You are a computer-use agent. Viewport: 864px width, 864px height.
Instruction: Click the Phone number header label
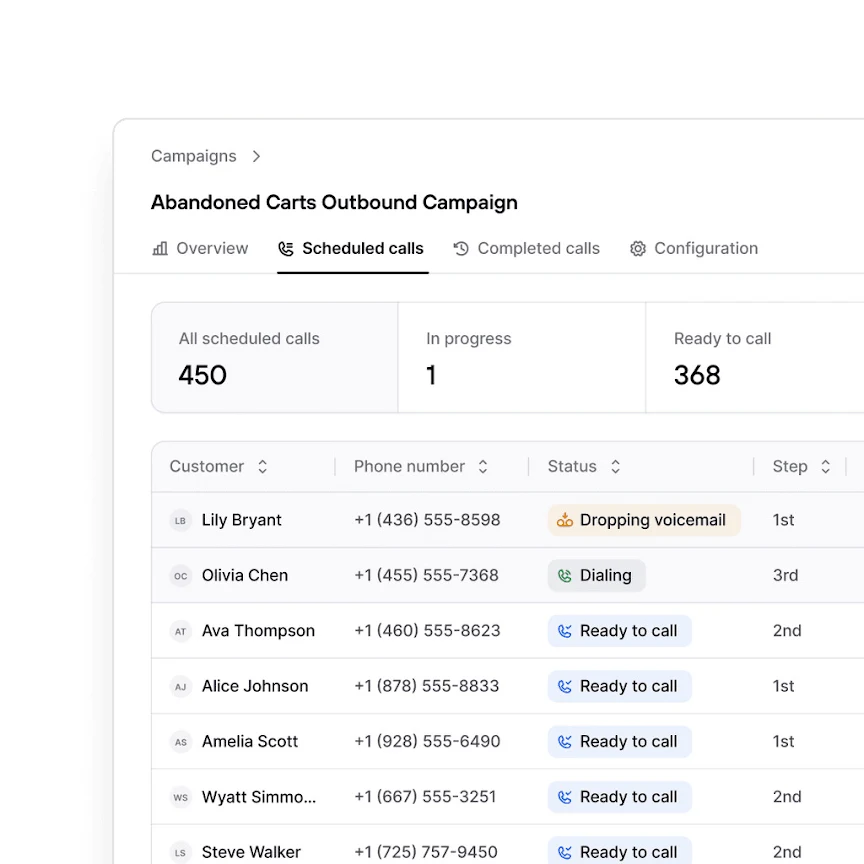(409, 467)
